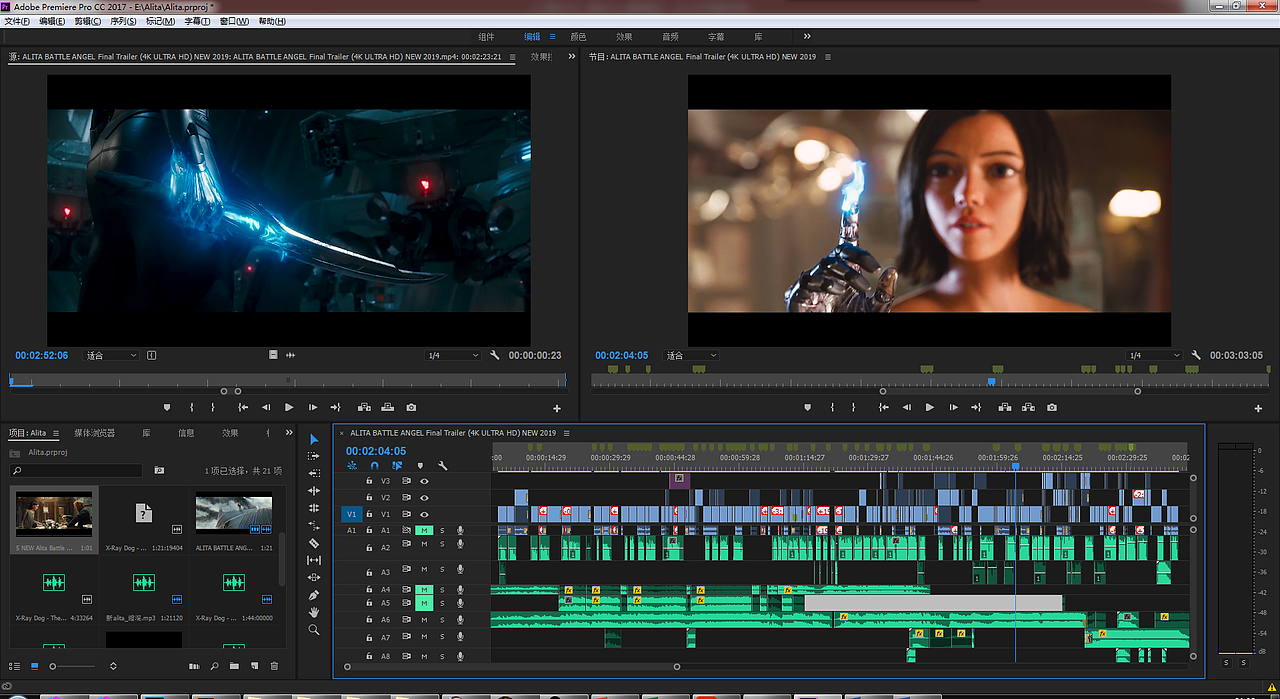
Task: Adjust the project panel thumbnail size slider
Action: point(55,666)
